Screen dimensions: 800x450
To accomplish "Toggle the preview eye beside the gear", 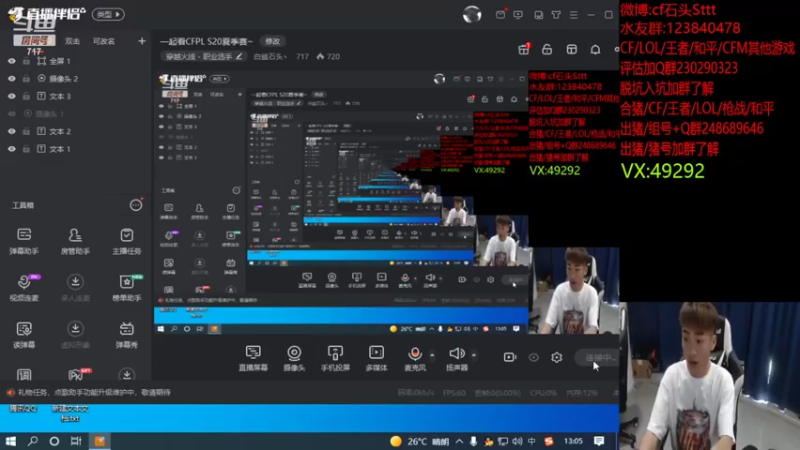I will [x=534, y=357].
